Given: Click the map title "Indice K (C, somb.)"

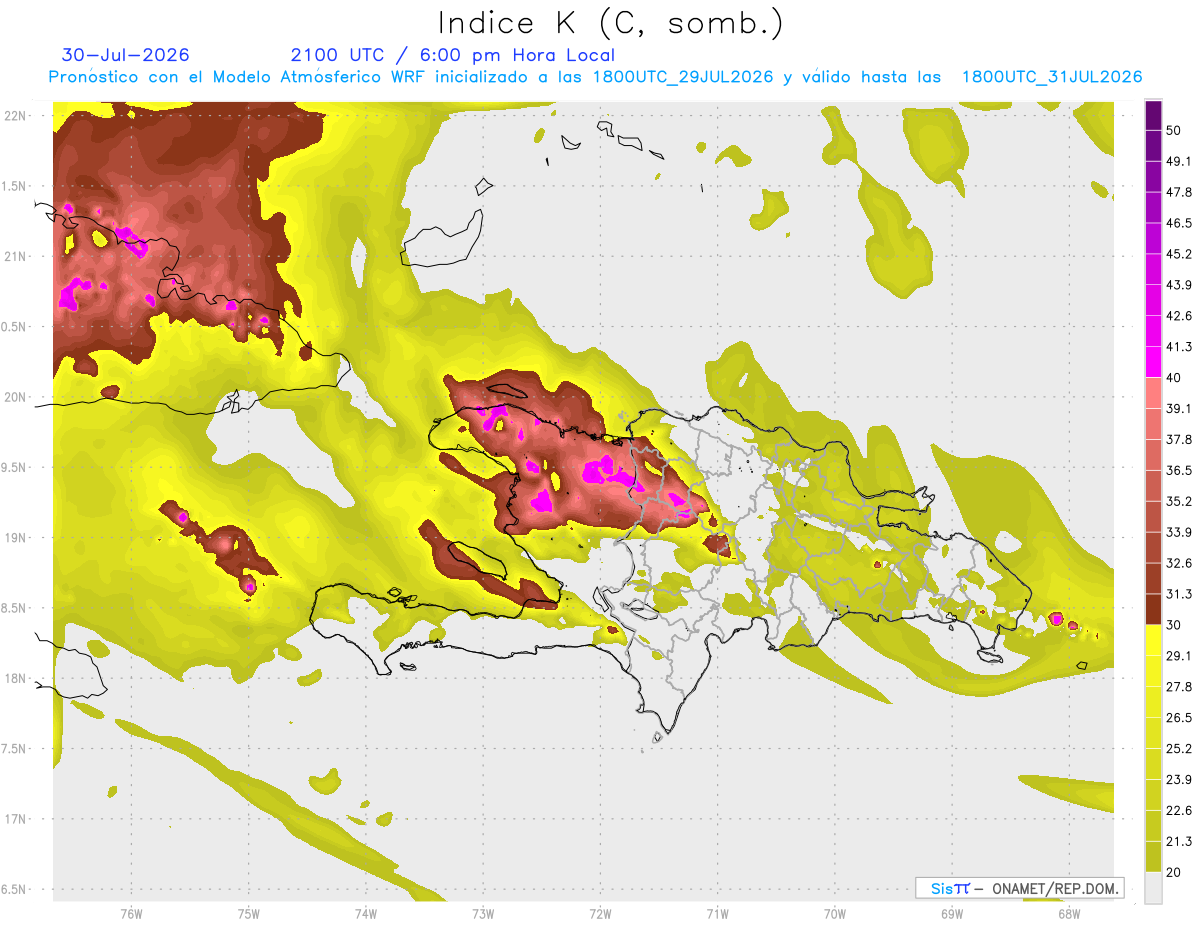Looking at the screenshot, I should (x=611, y=24).
